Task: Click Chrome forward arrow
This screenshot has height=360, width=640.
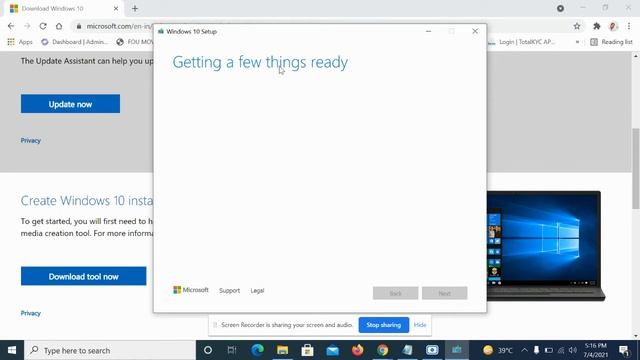Action: 27,26
